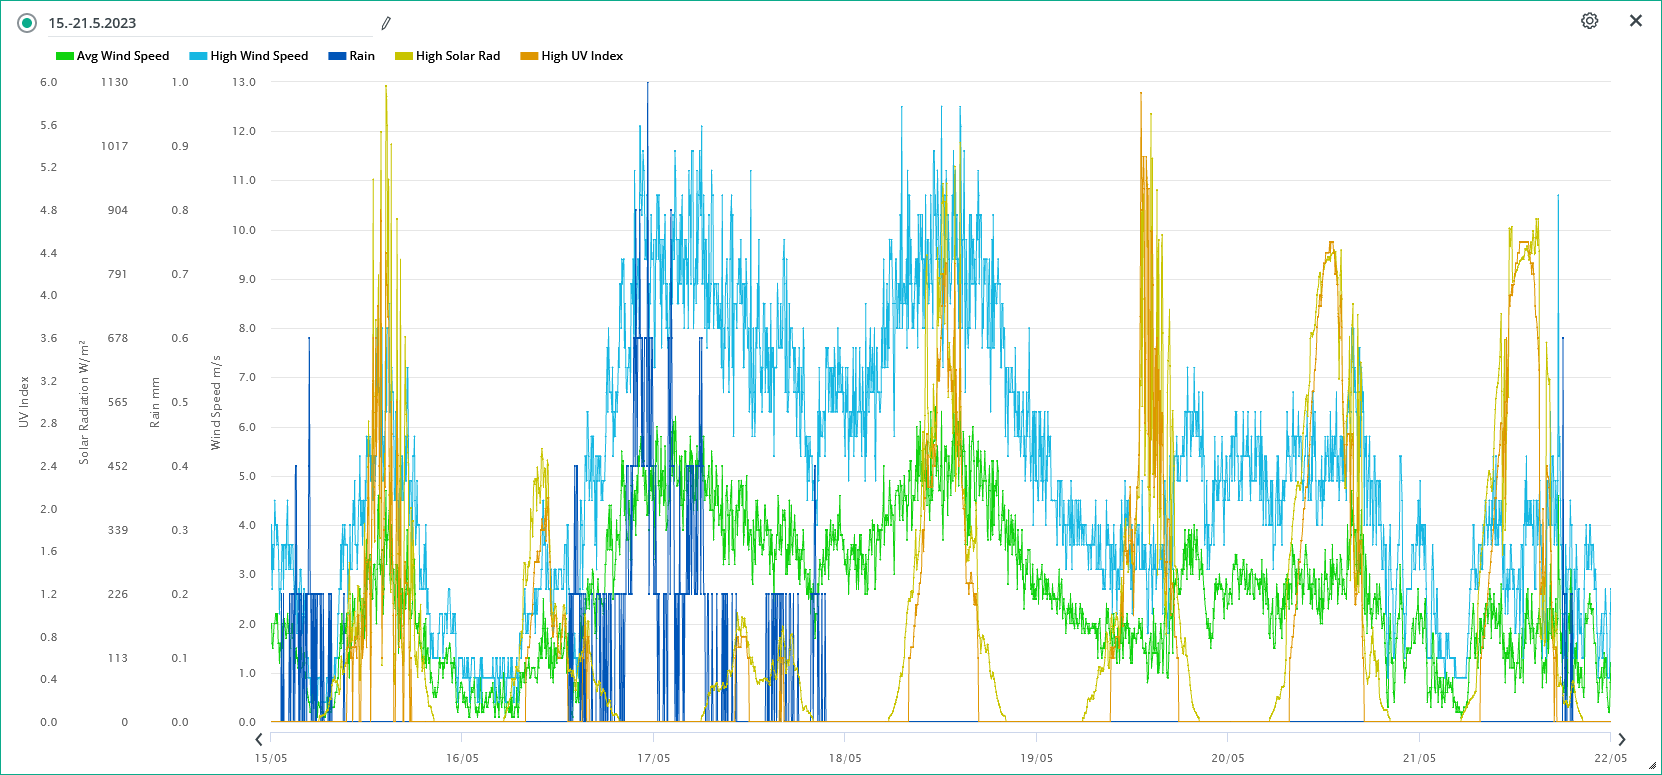Click the Solar Radiation W/m² axis title

click(84, 402)
